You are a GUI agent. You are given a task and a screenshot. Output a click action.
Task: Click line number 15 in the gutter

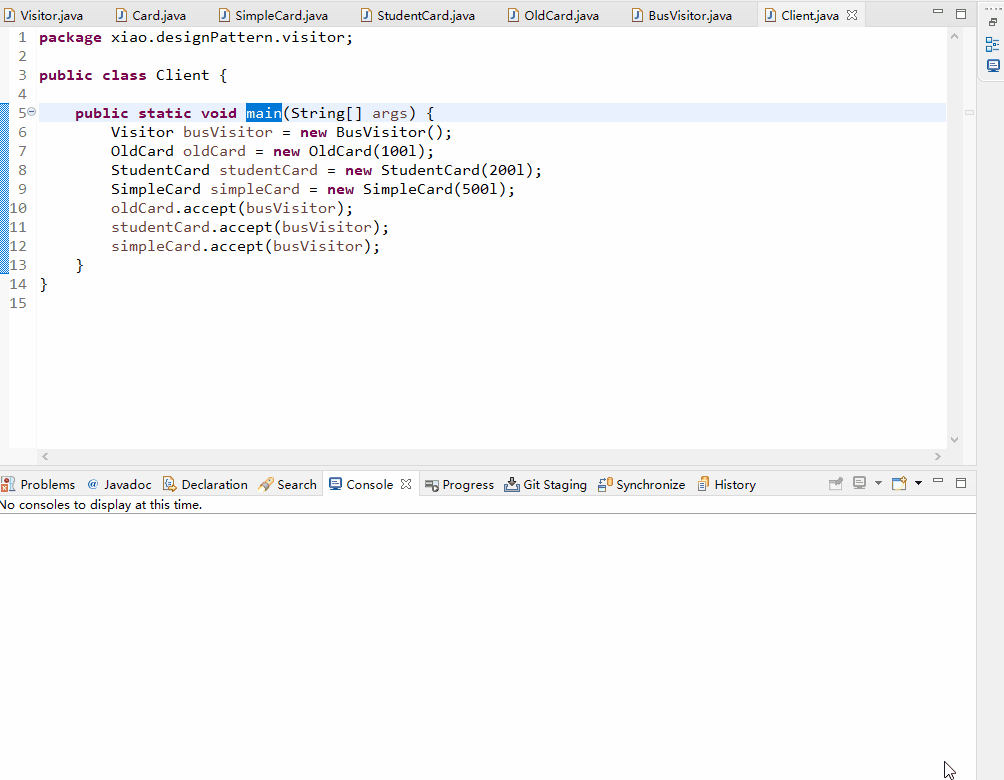click(18, 304)
